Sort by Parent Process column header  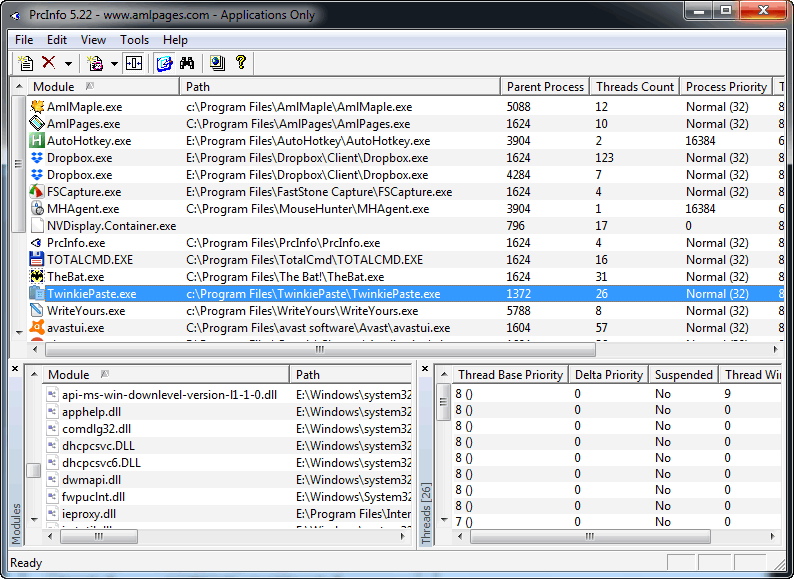545,87
